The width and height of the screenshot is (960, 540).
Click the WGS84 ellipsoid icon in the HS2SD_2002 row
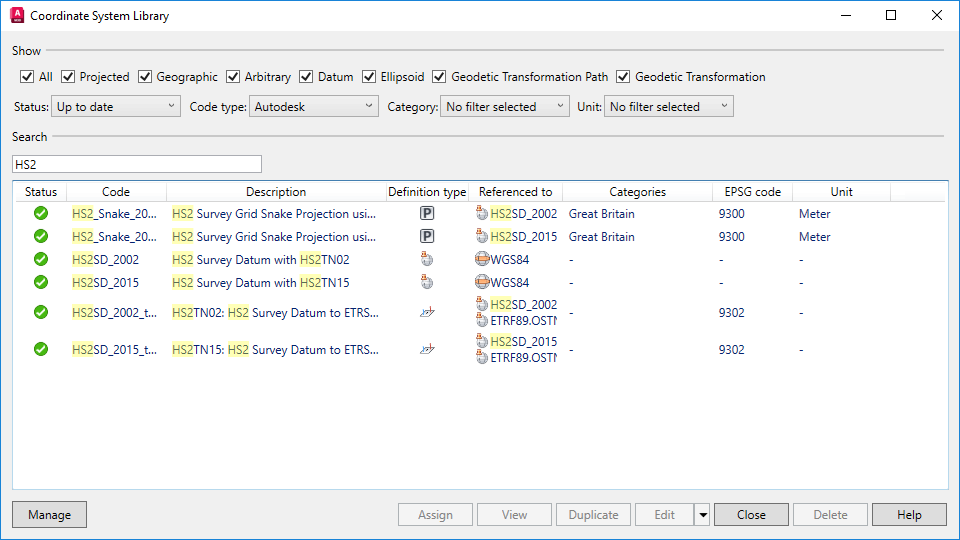pyautogui.click(x=482, y=259)
